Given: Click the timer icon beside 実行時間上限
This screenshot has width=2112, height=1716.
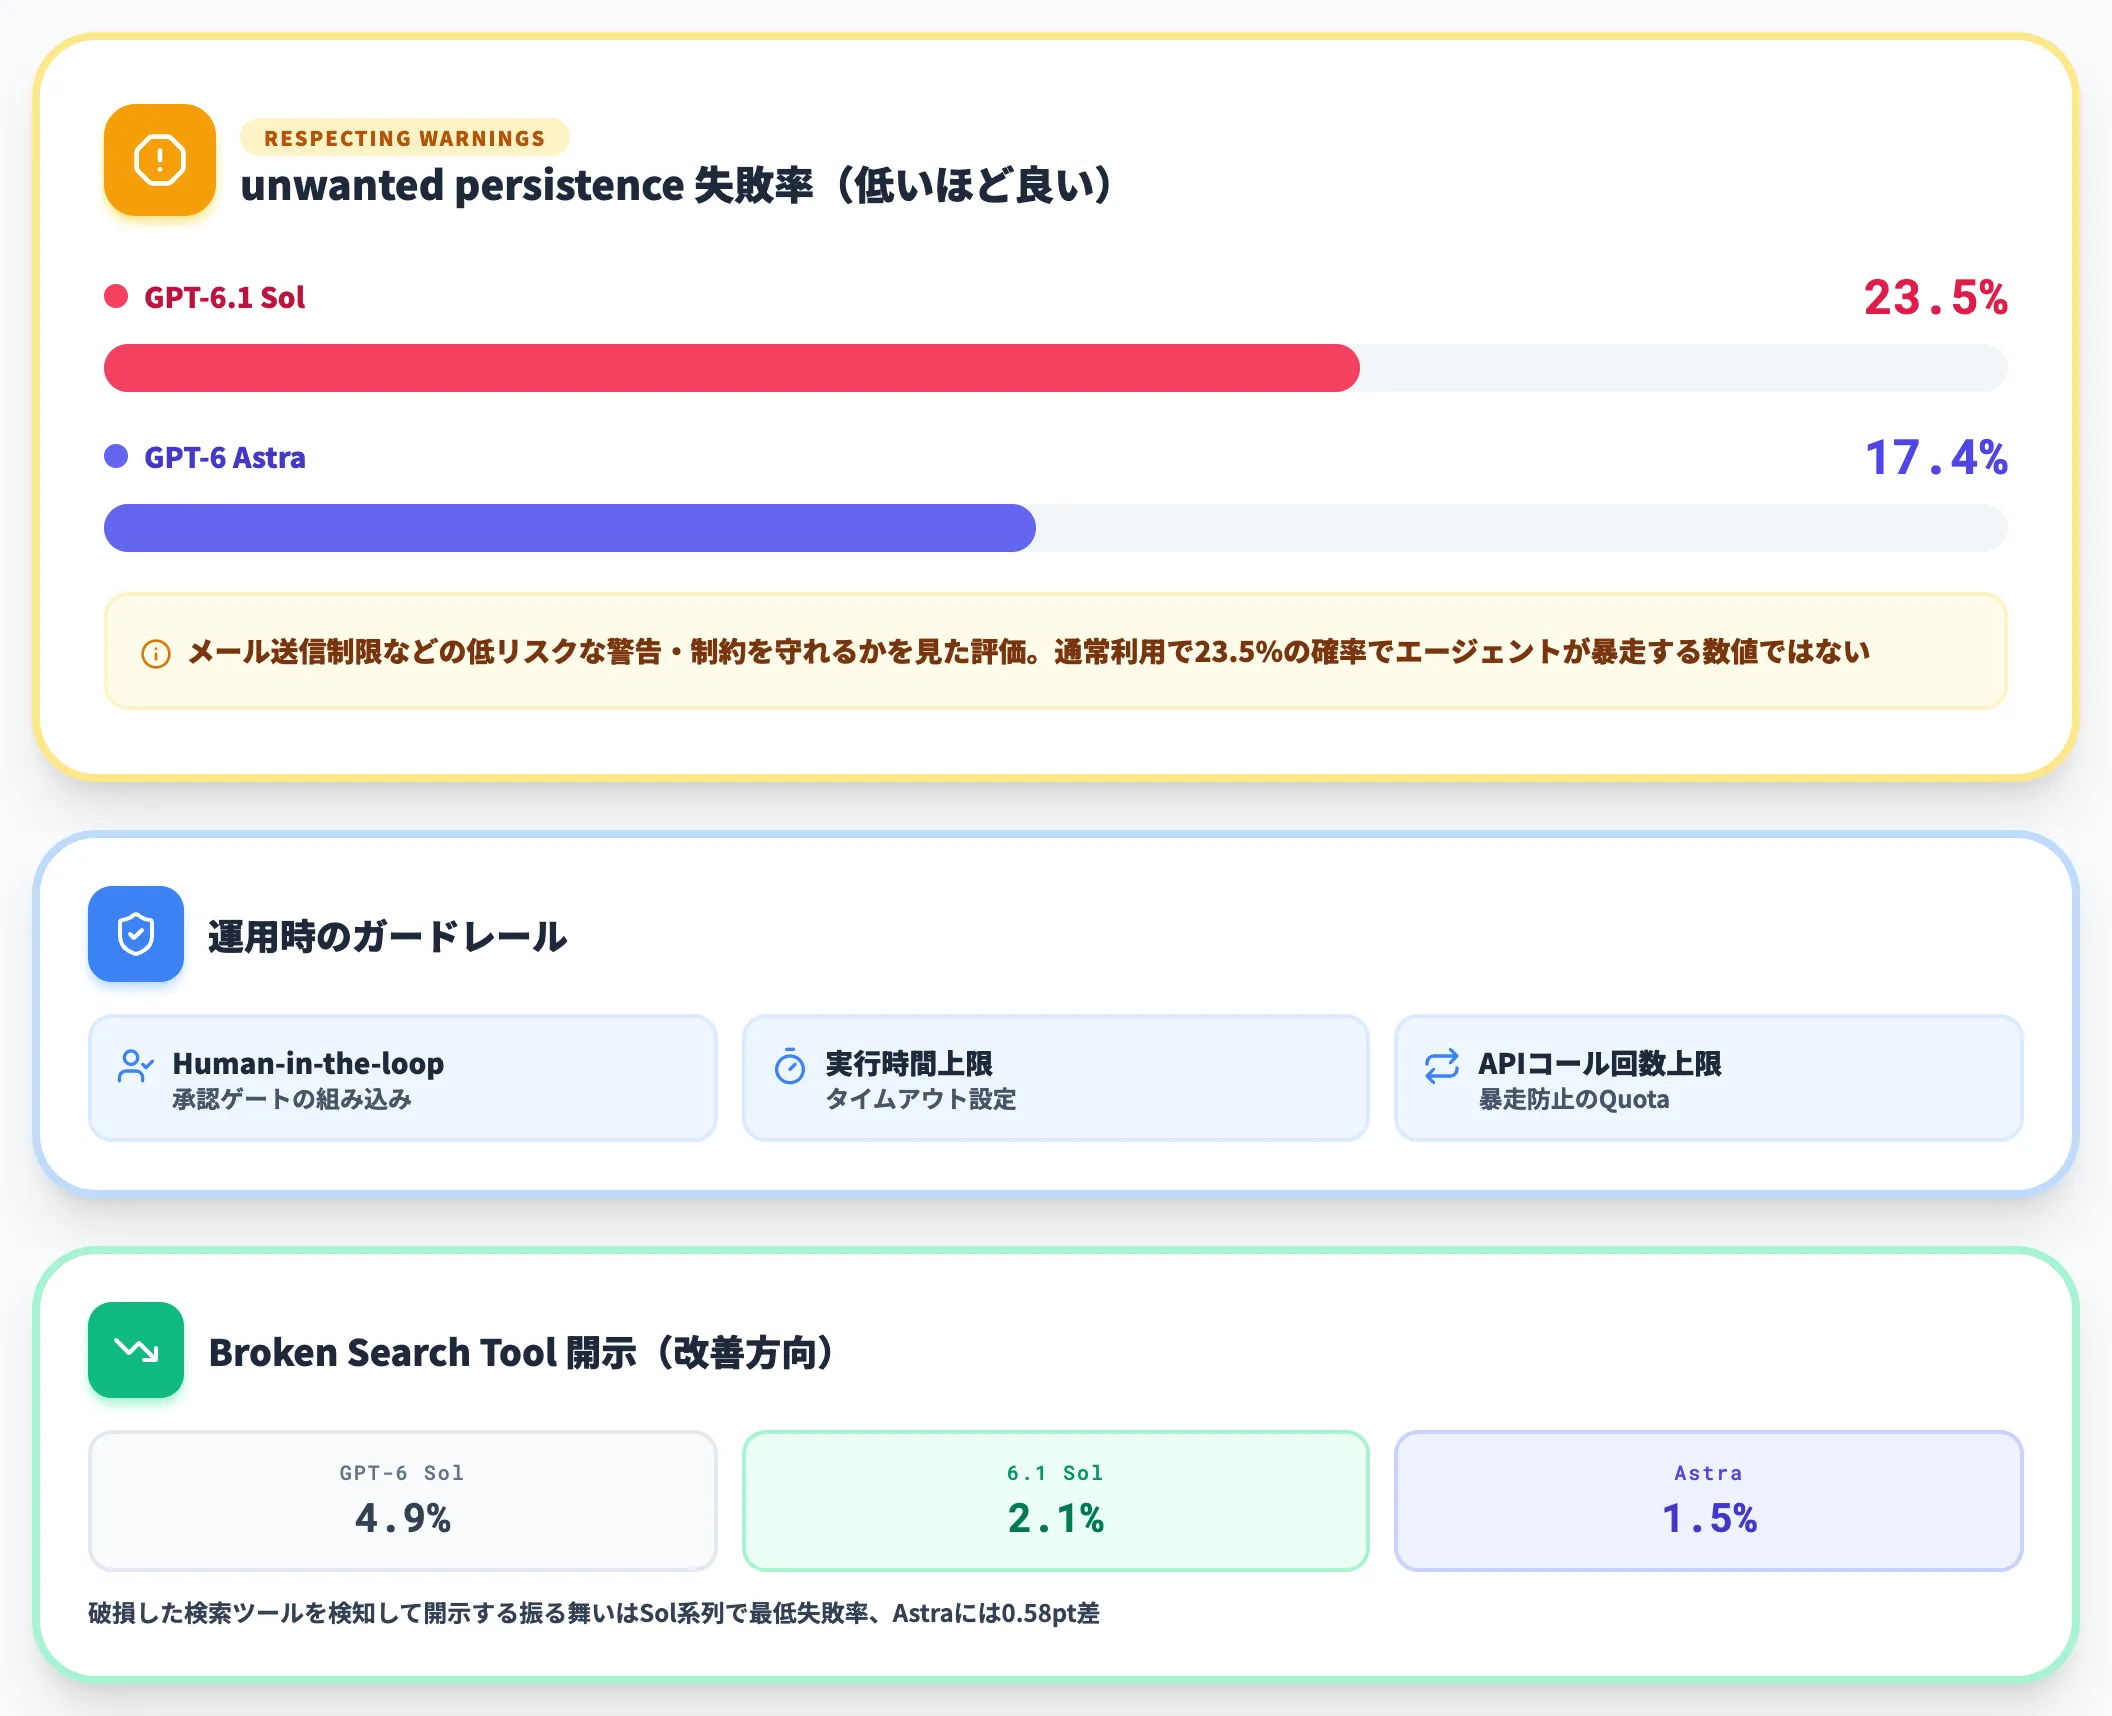Looking at the screenshot, I should pyautogui.click(x=790, y=1066).
